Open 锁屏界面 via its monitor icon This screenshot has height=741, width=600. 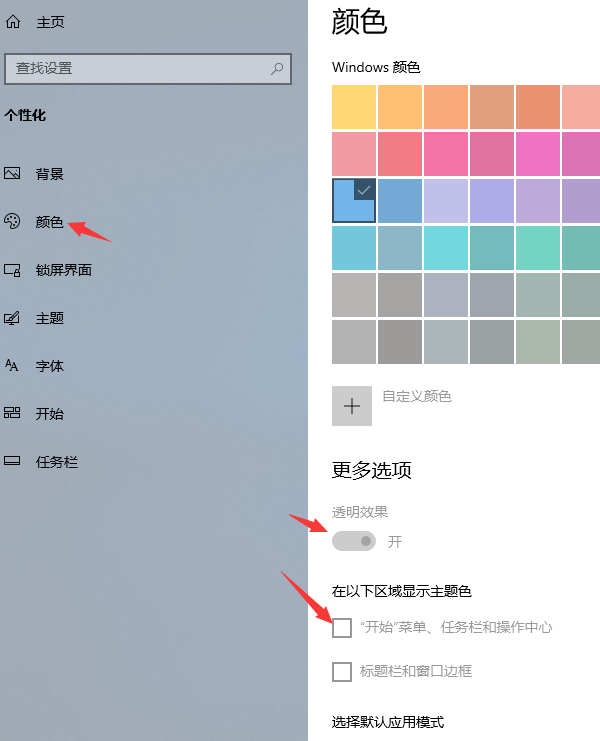pos(12,270)
